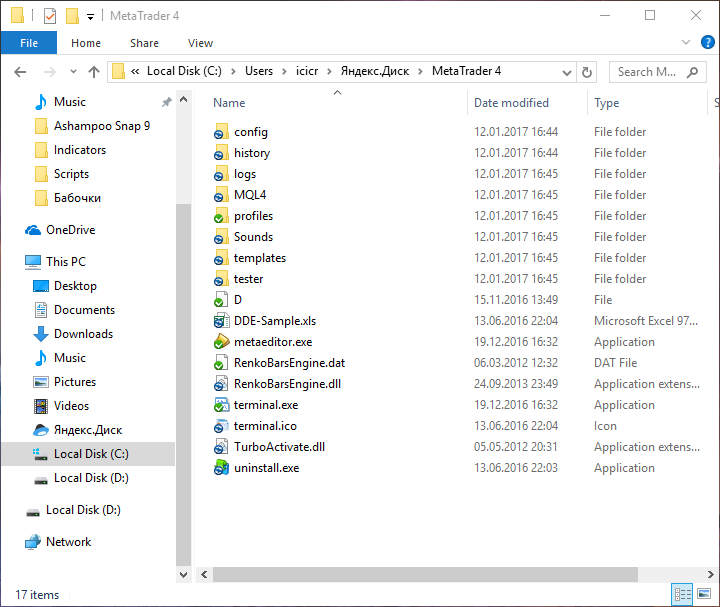Open the Indicators quick access folder
This screenshot has height=607, width=720.
pos(79,150)
